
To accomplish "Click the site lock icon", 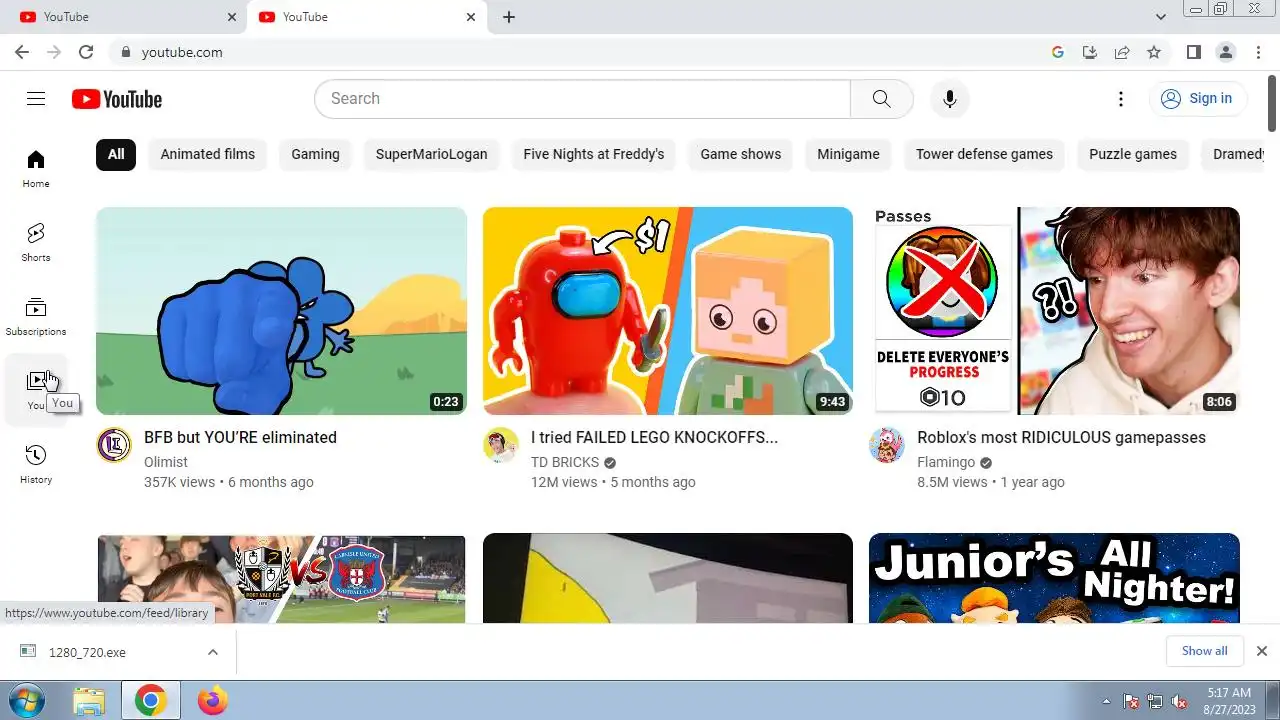I will (x=125, y=52).
